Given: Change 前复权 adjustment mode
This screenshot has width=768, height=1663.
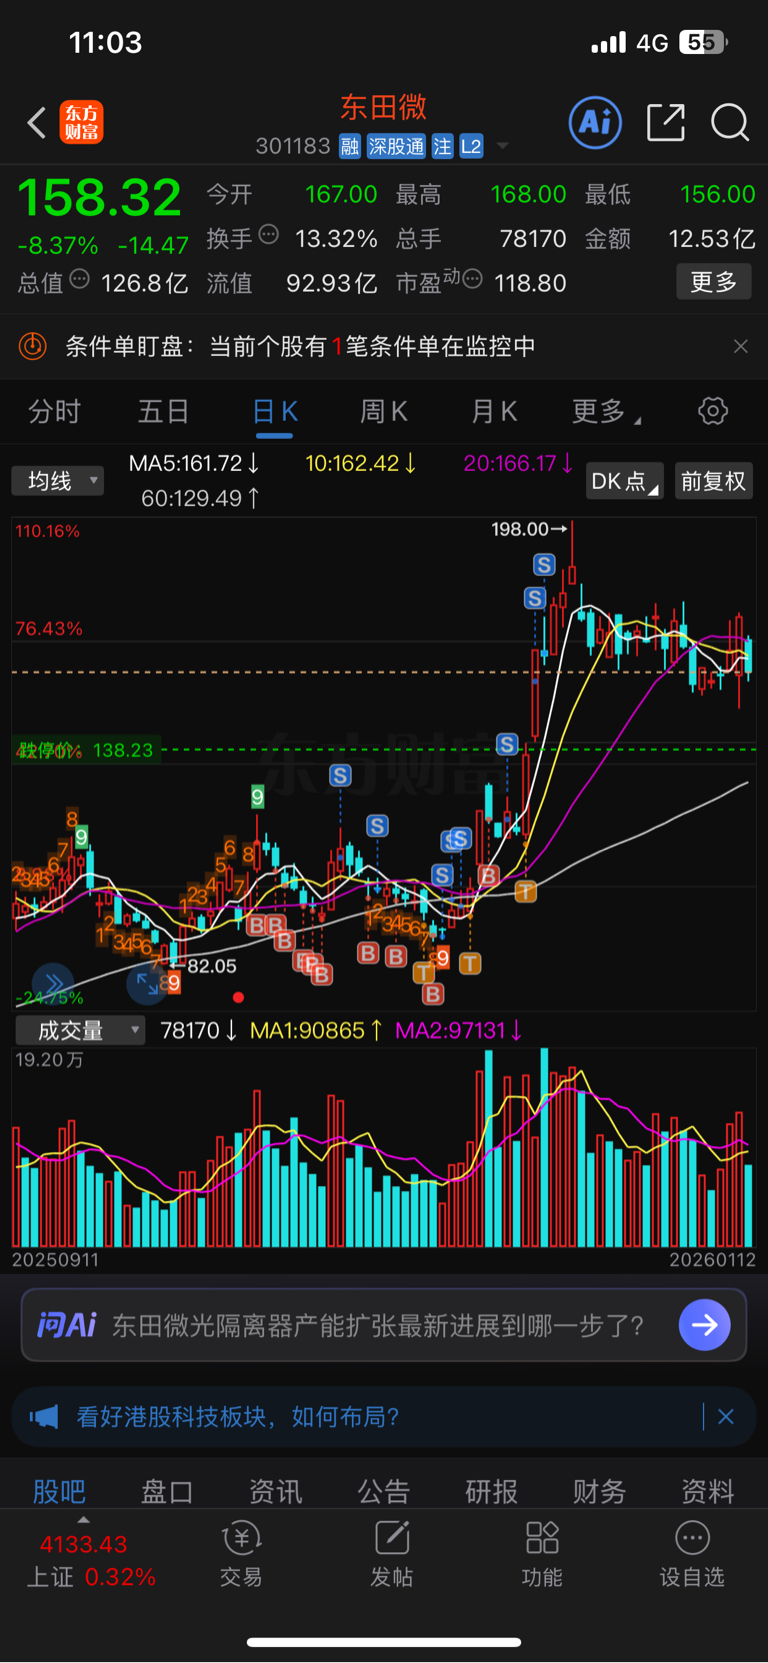Looking at the screenshot, I should click(x=713, y=481).
